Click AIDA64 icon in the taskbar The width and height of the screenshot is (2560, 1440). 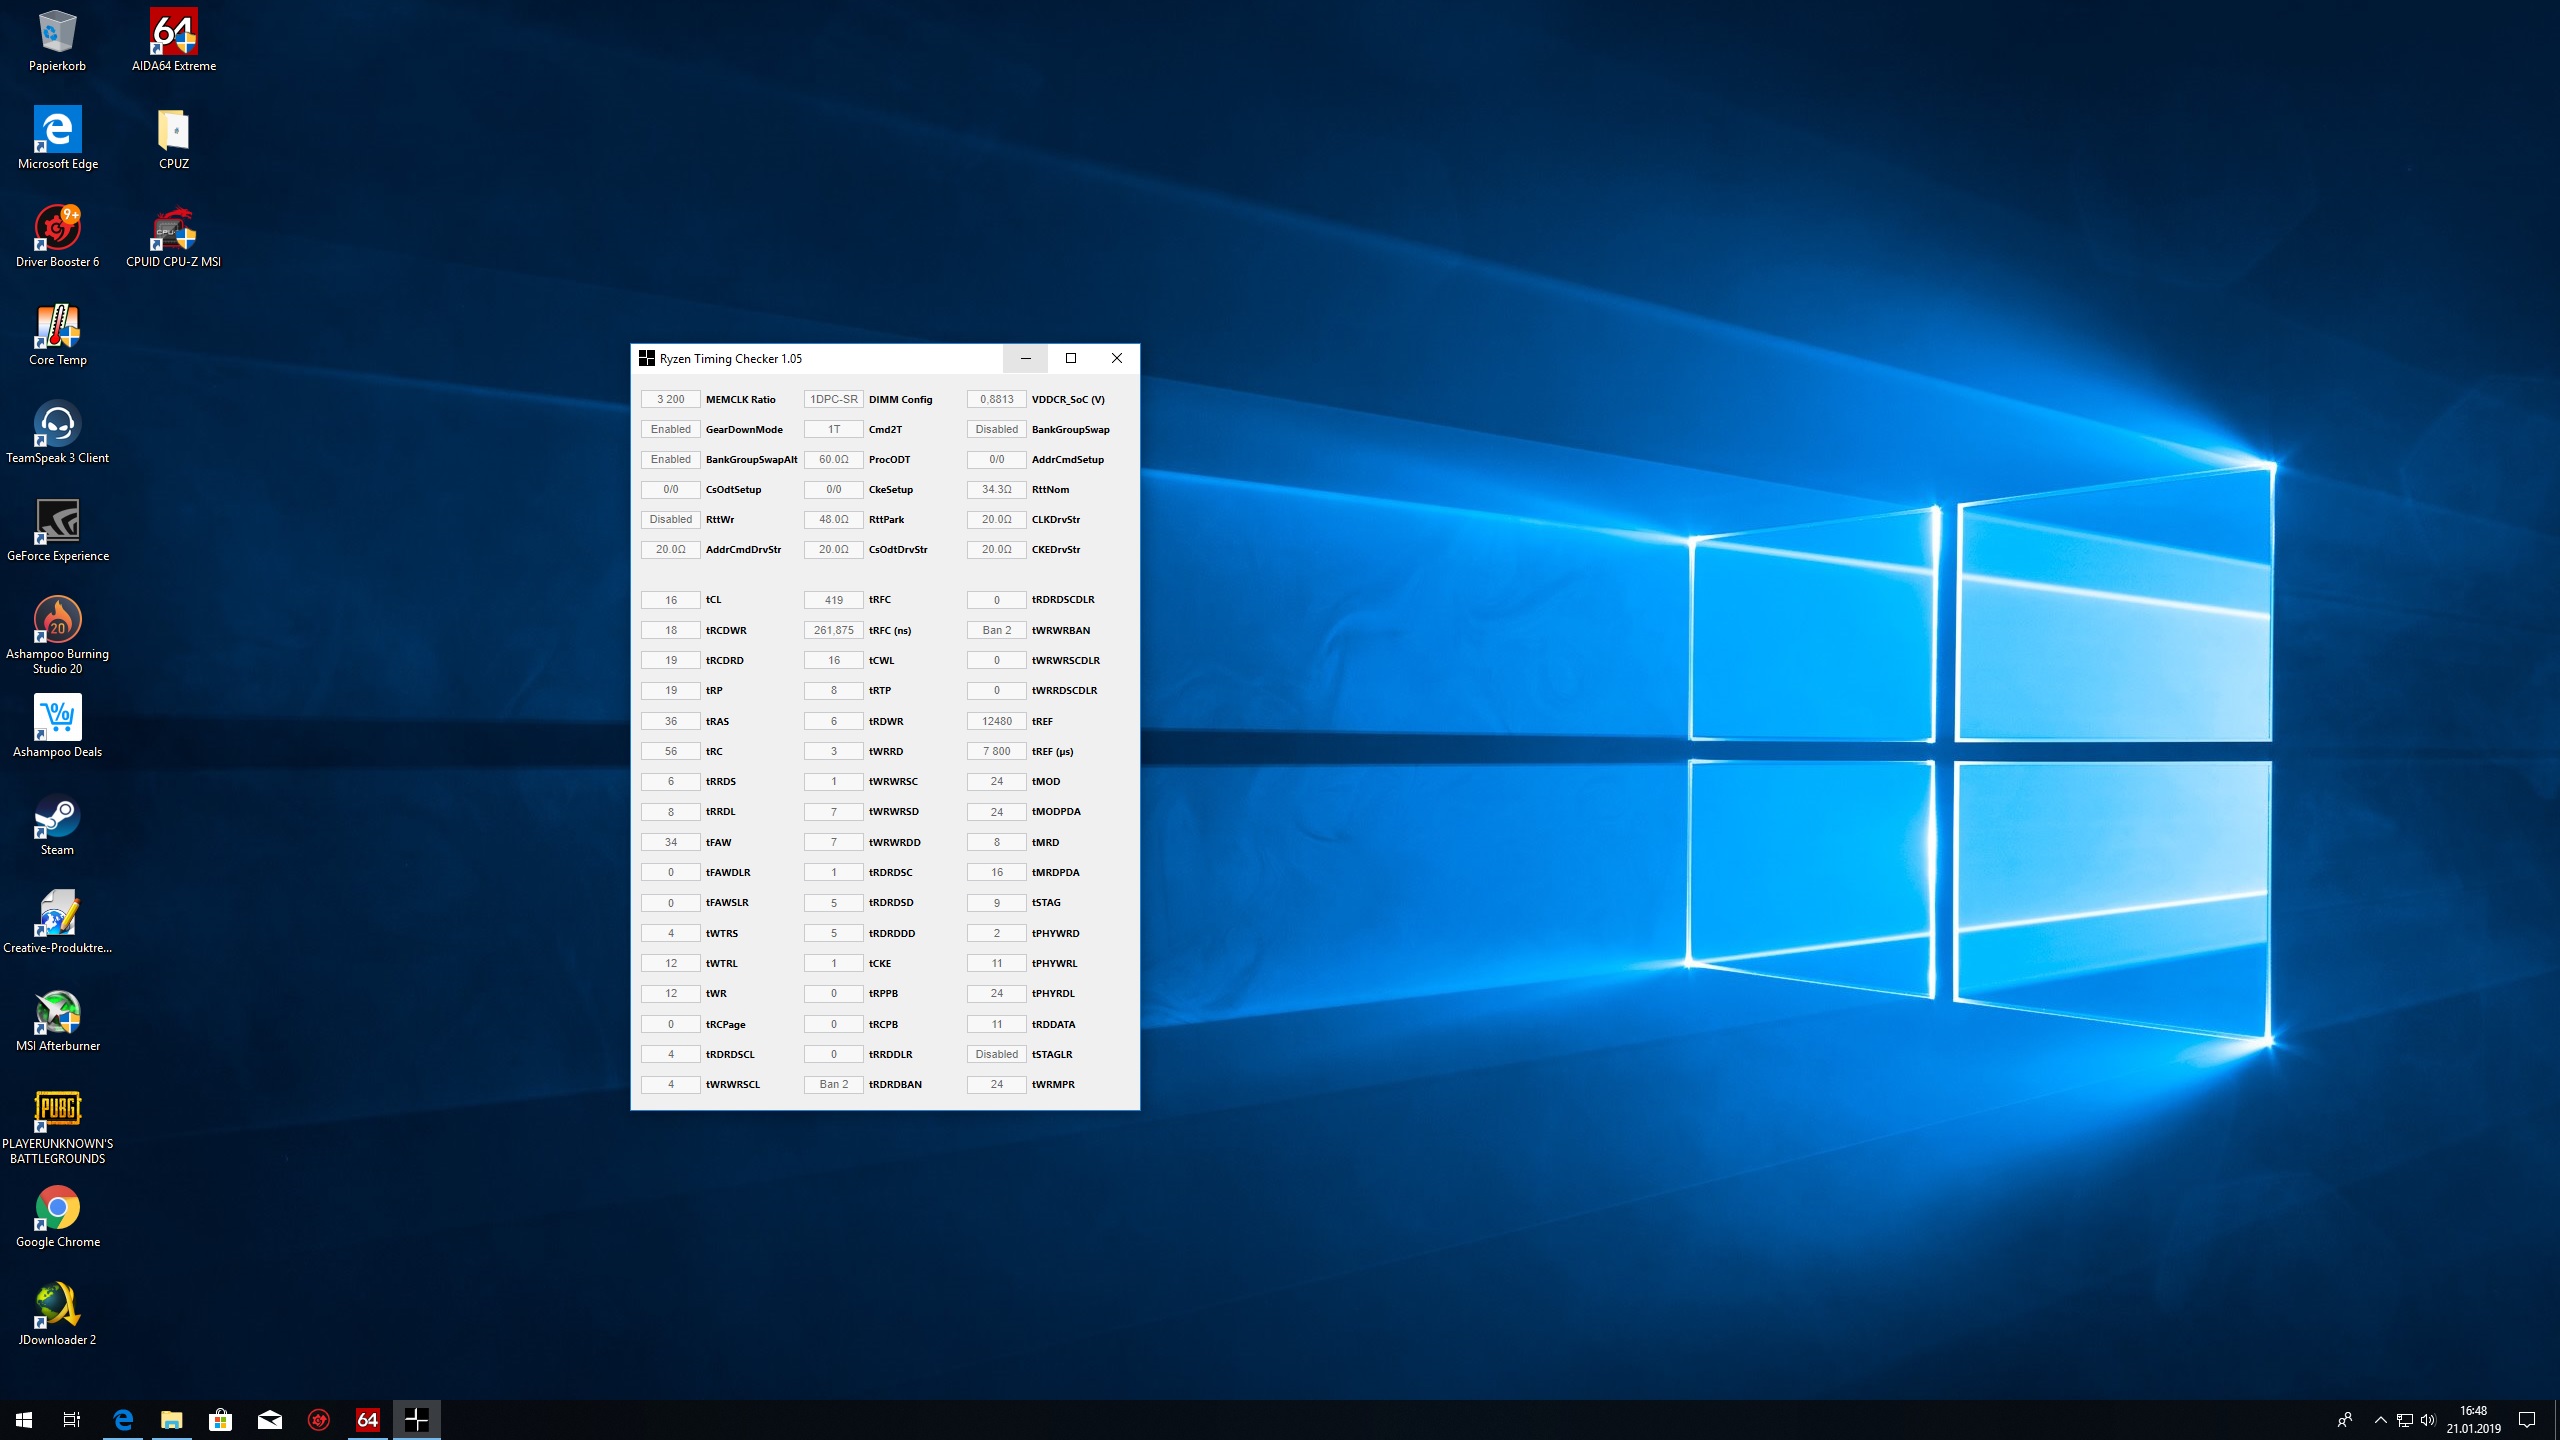pyautogui.click(x=367, y=1419)
